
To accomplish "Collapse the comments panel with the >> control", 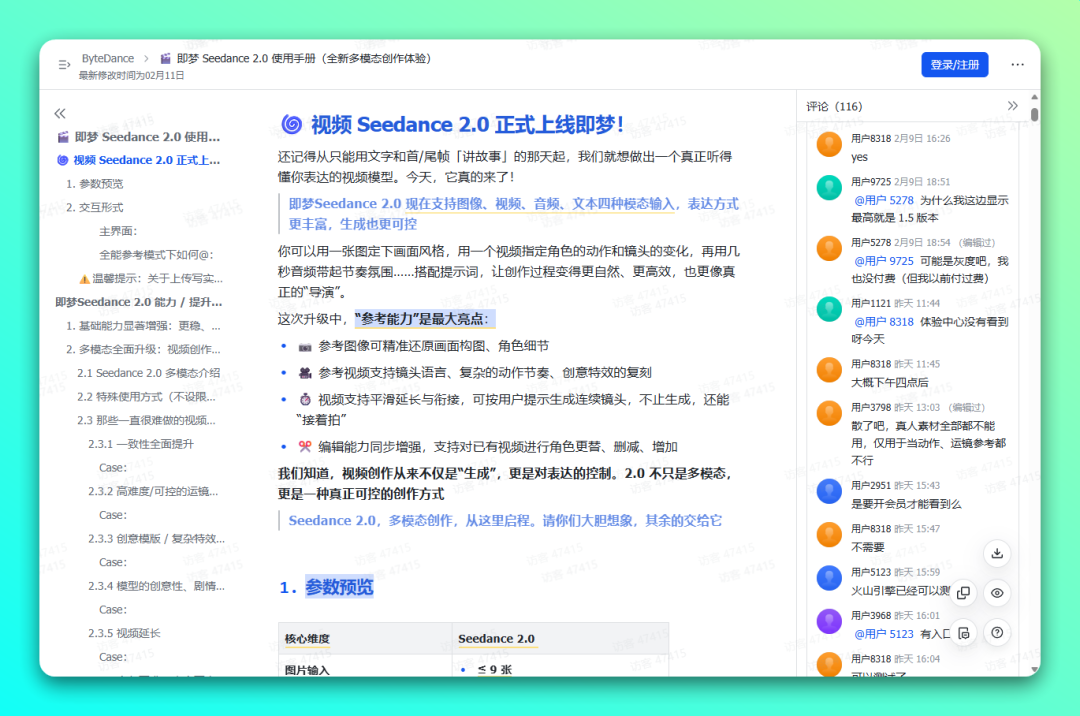I will [1013, 105].
